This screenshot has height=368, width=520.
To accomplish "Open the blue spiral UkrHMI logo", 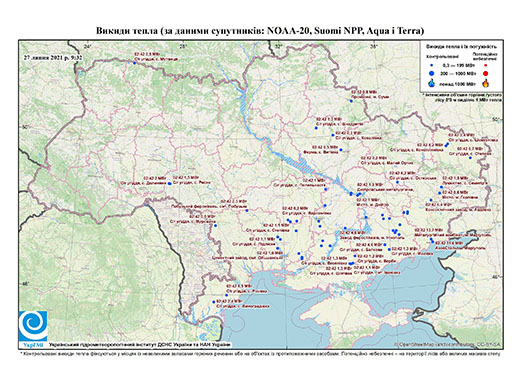I will [x=33, y=326].
